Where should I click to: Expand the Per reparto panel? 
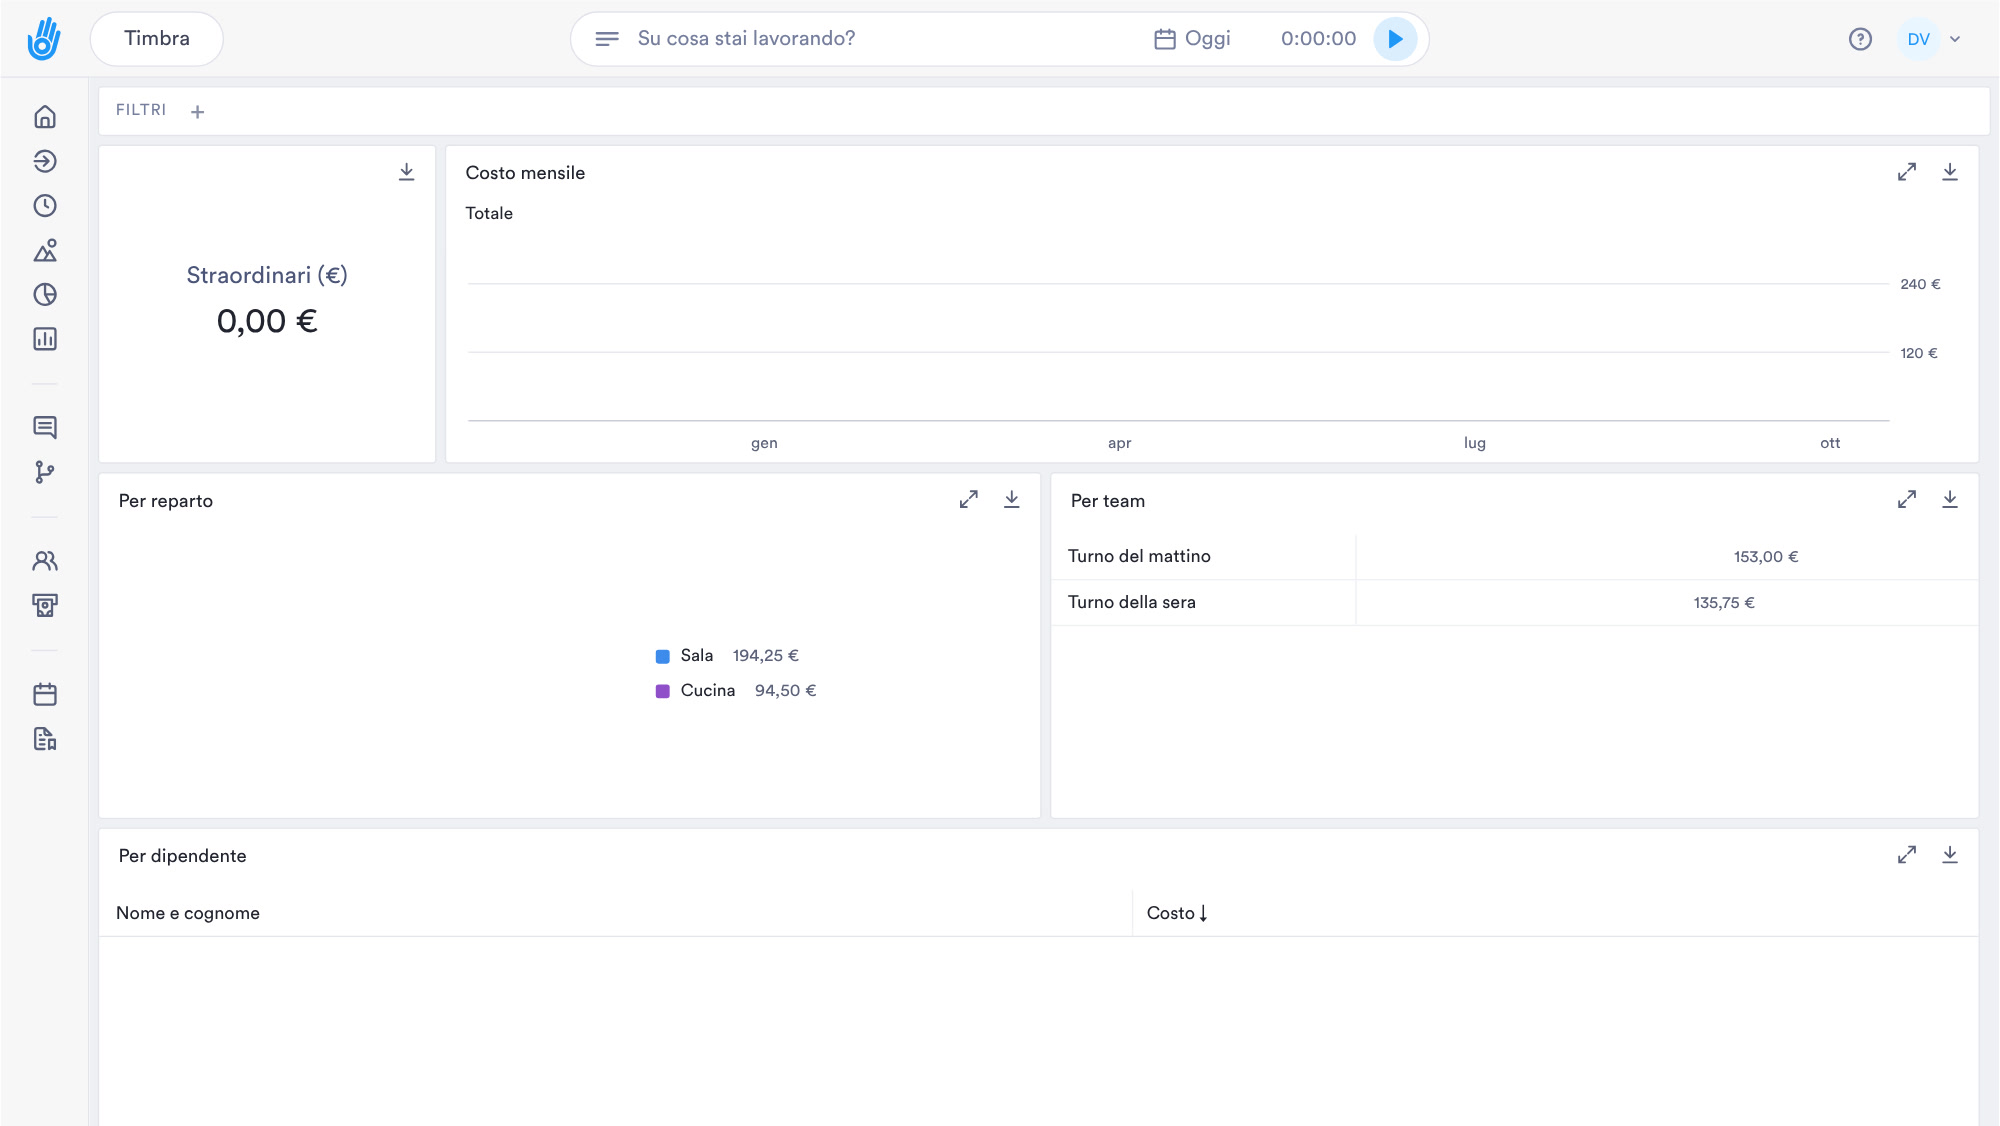click(x=969, y=499)
